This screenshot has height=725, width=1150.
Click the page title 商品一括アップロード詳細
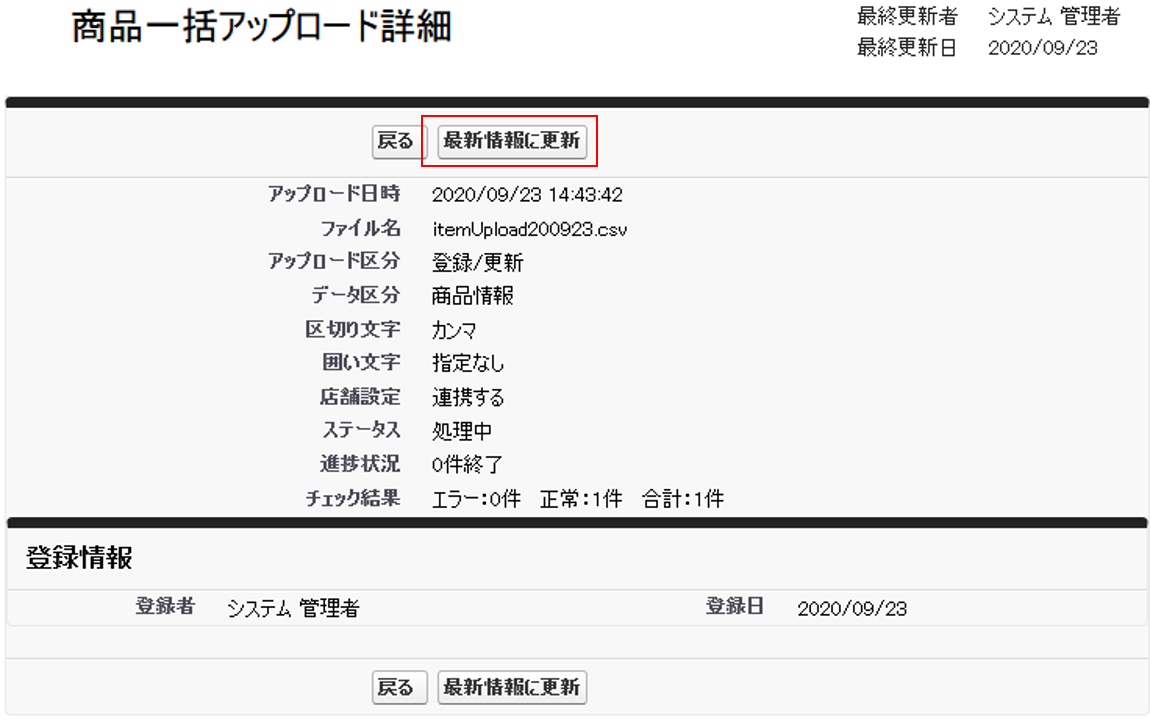261,27
